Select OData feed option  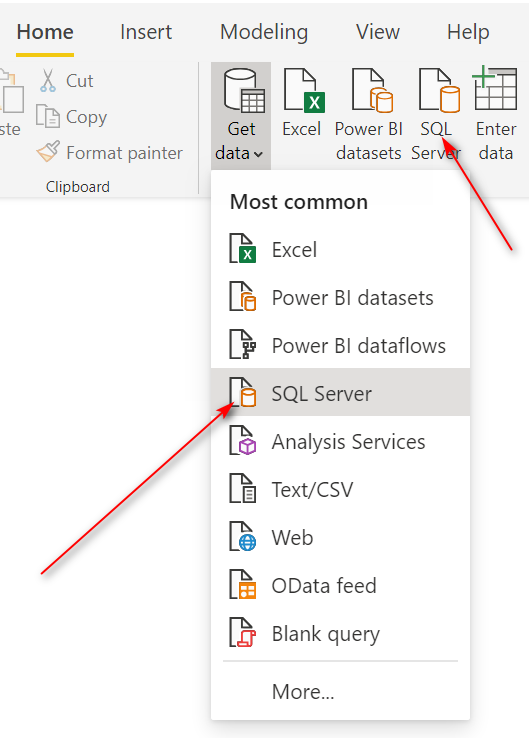(x=340, y=585)
